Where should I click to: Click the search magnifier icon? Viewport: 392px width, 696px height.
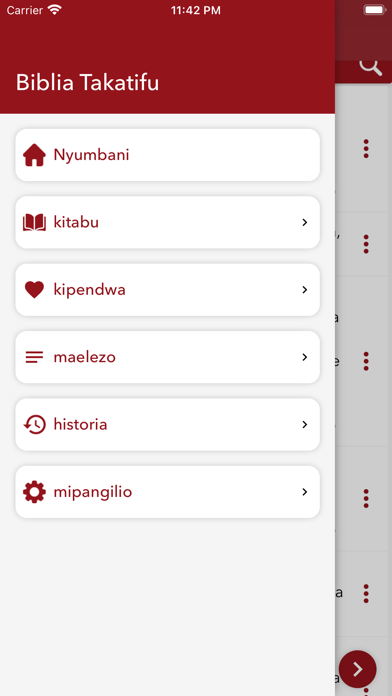[370, 67]
